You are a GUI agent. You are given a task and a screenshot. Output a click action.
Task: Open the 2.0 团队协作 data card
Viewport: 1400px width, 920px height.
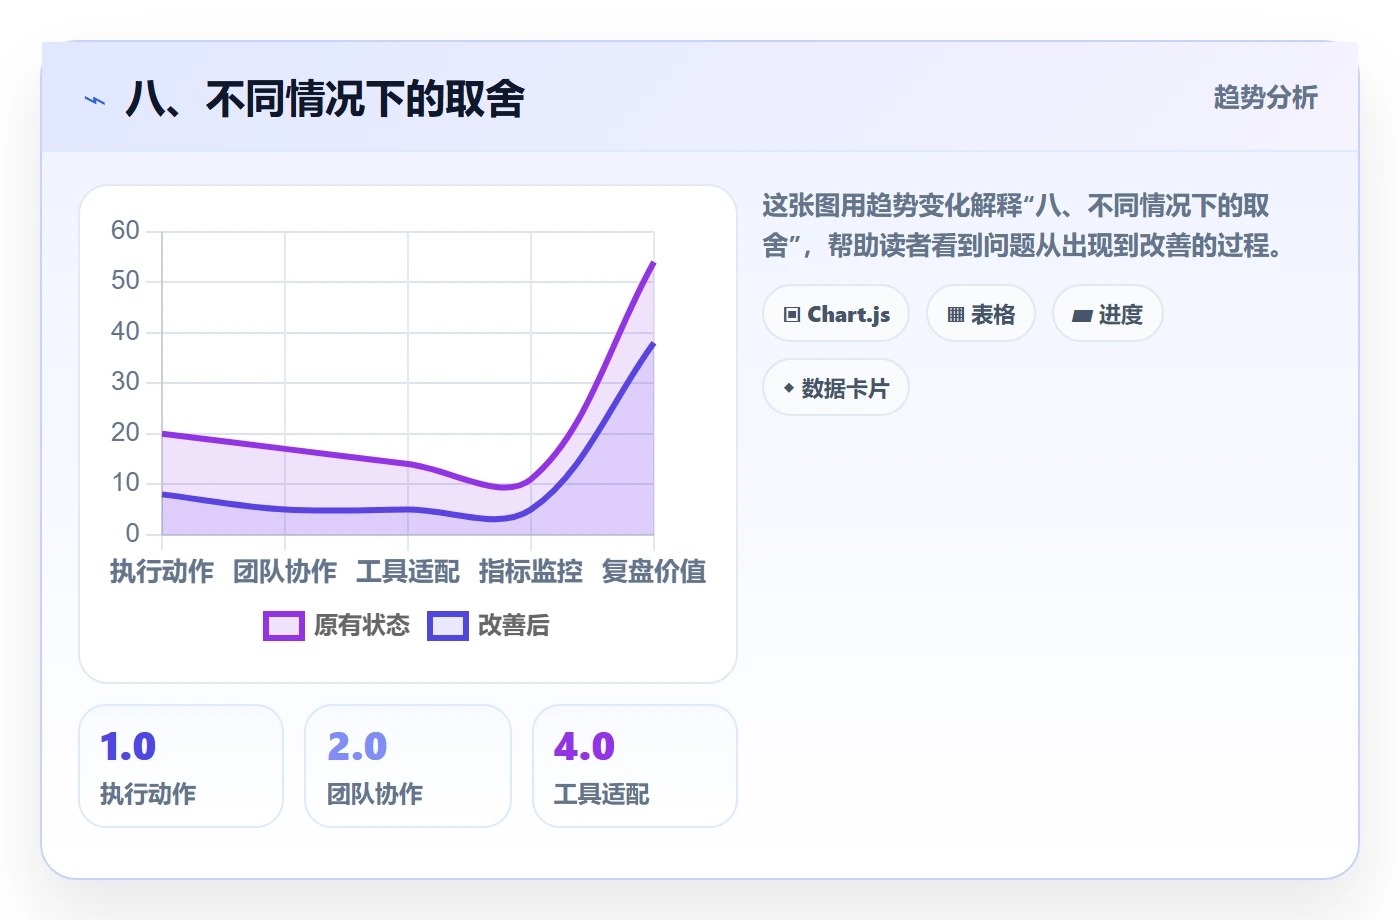coord(408,766)
